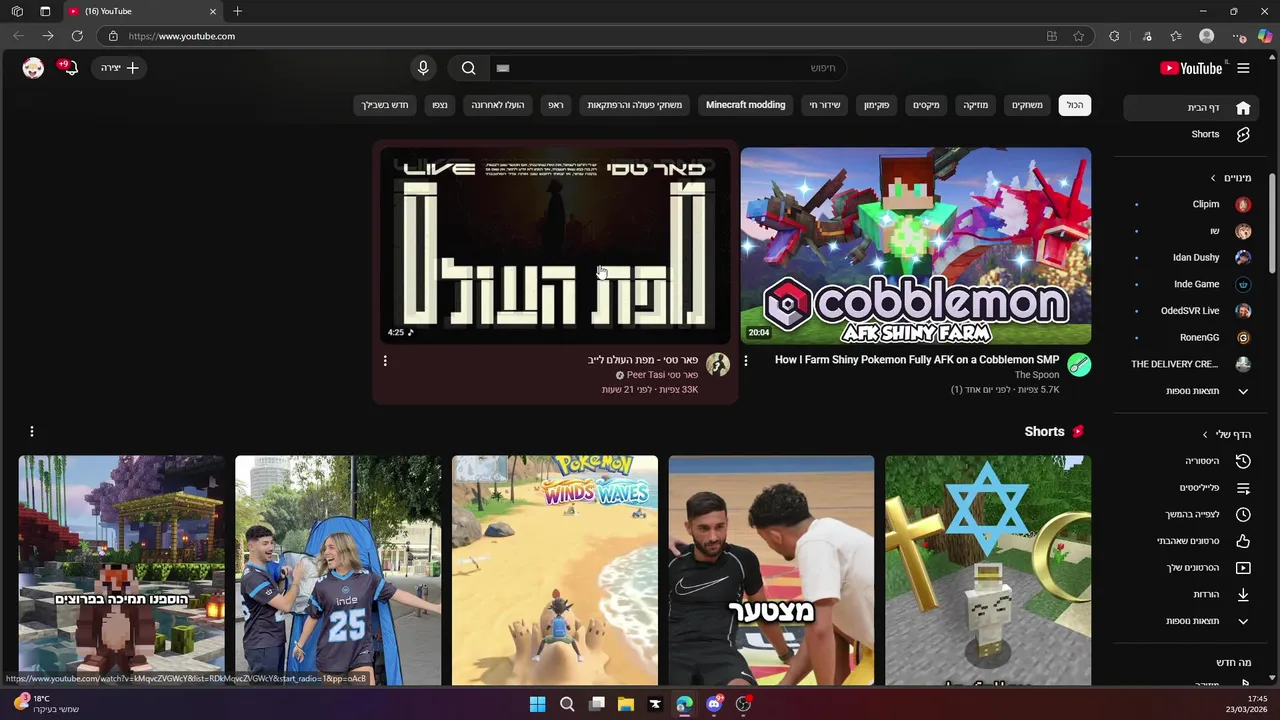
Task: Open the הדף שלי section header
Action: pyautogui.click(x=1227, y=434)
